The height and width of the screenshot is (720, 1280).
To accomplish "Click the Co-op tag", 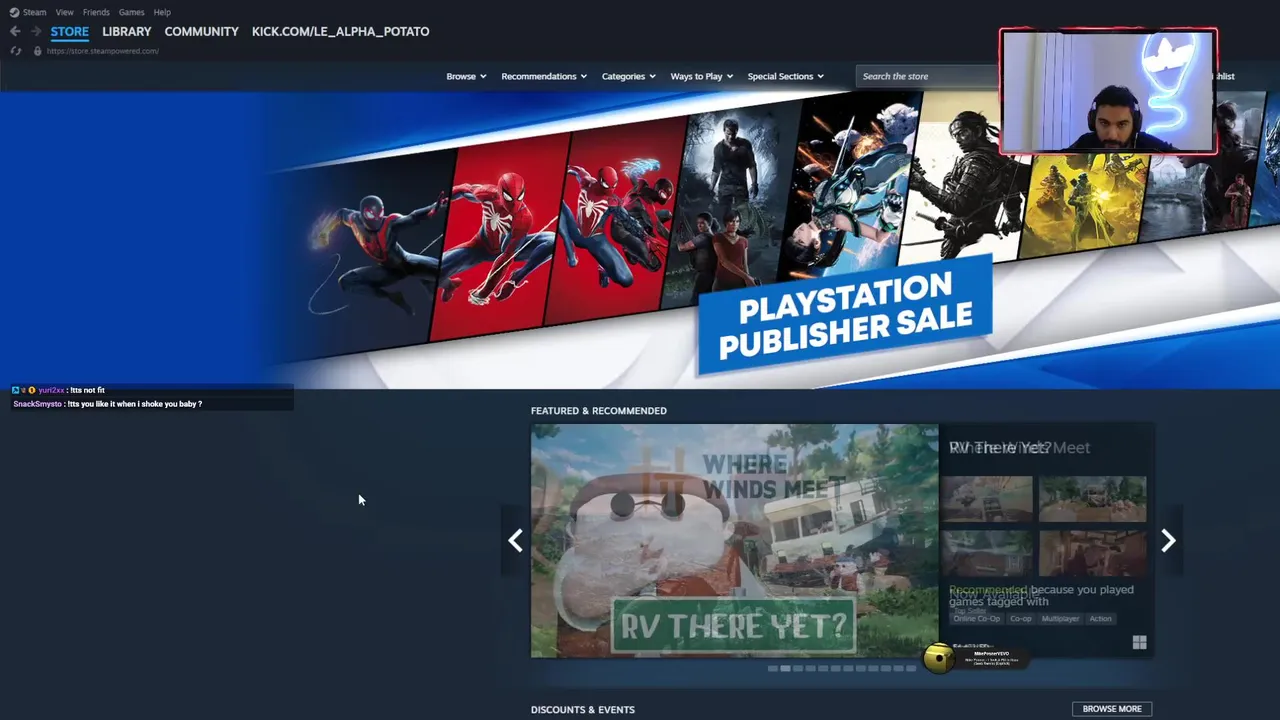I will (1020, 619).
